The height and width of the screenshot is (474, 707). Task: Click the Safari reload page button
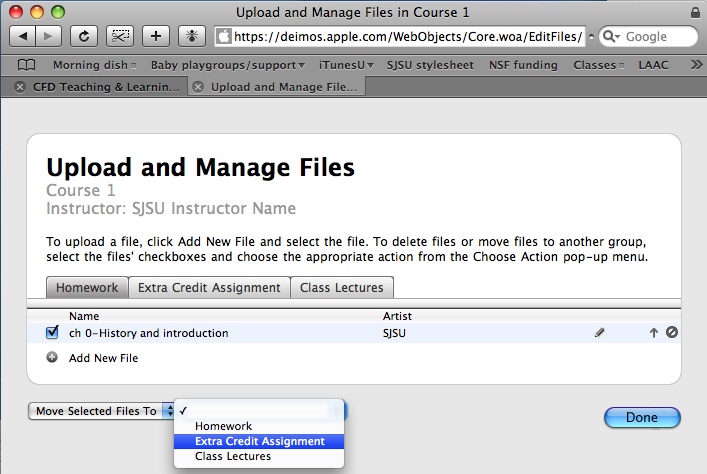coord(84,36)
